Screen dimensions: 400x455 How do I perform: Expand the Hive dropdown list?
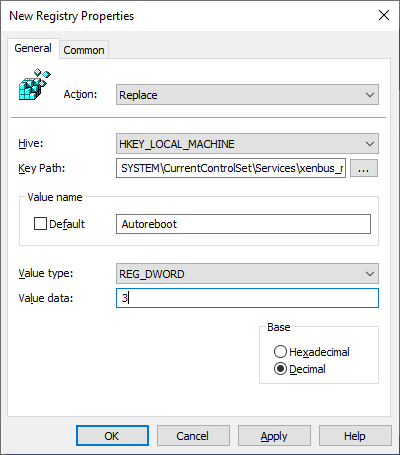click(247, 144)
